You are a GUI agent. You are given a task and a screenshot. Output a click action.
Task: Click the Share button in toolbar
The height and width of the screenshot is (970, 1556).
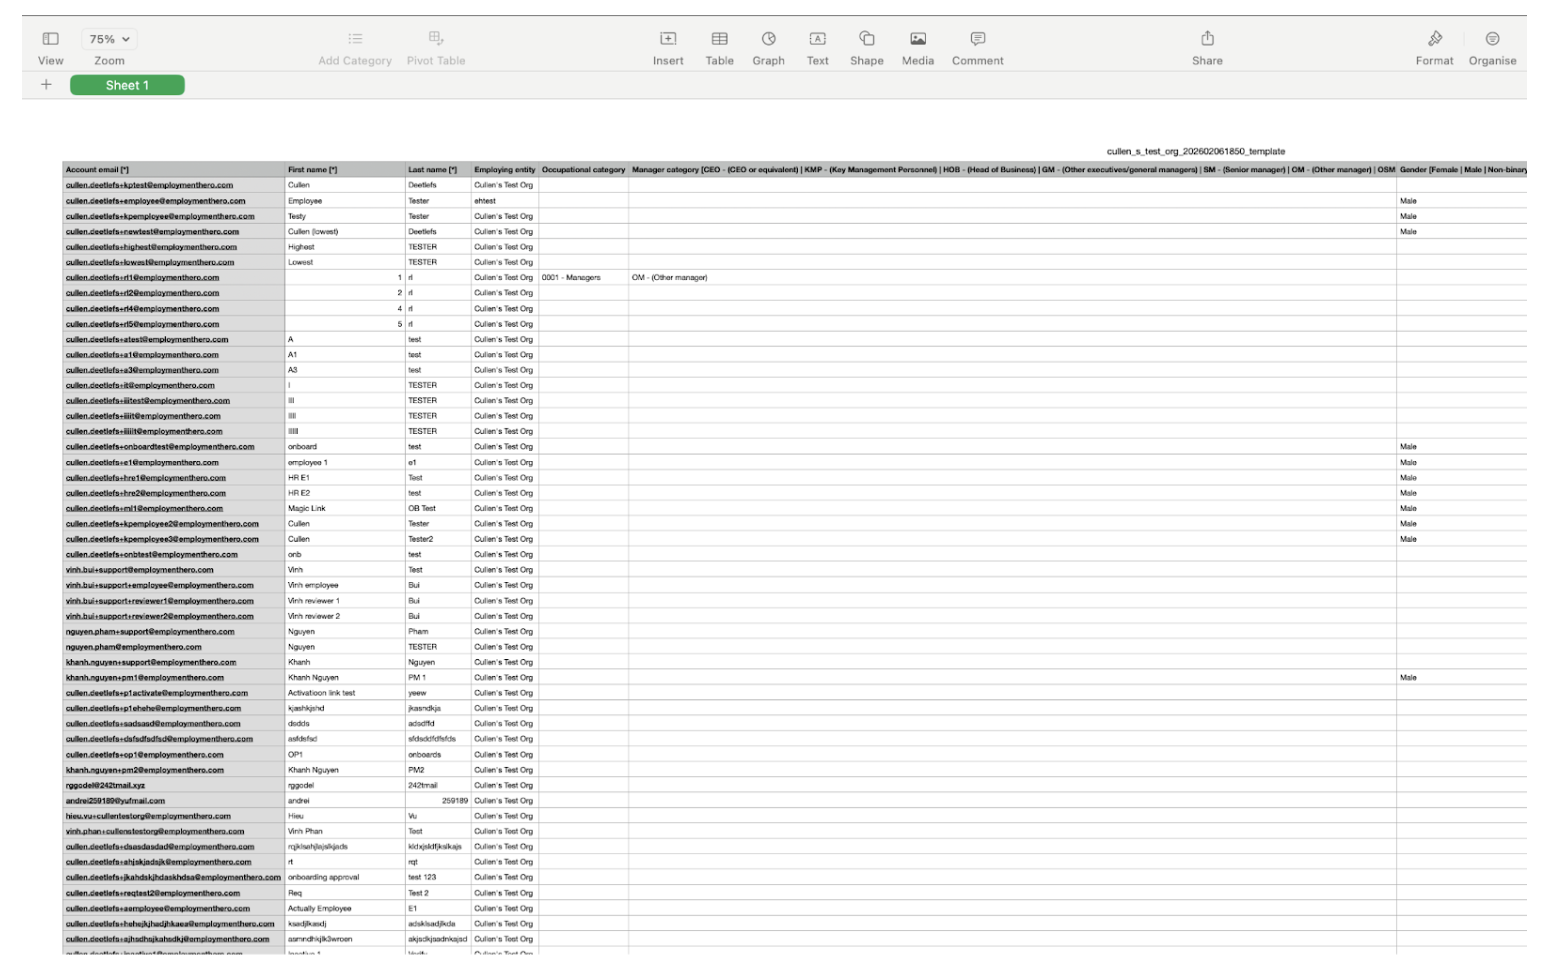click(1207, 39)
